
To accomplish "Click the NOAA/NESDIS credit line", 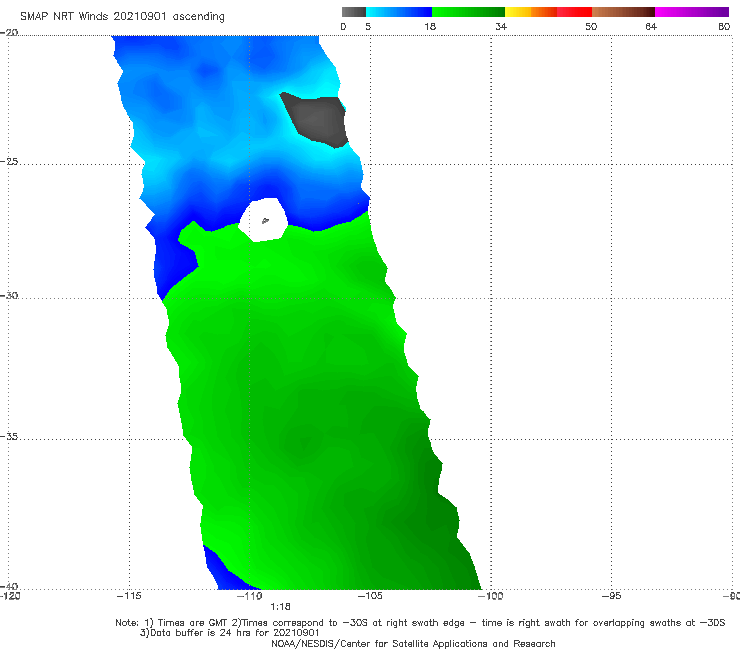I will point(413,644).
